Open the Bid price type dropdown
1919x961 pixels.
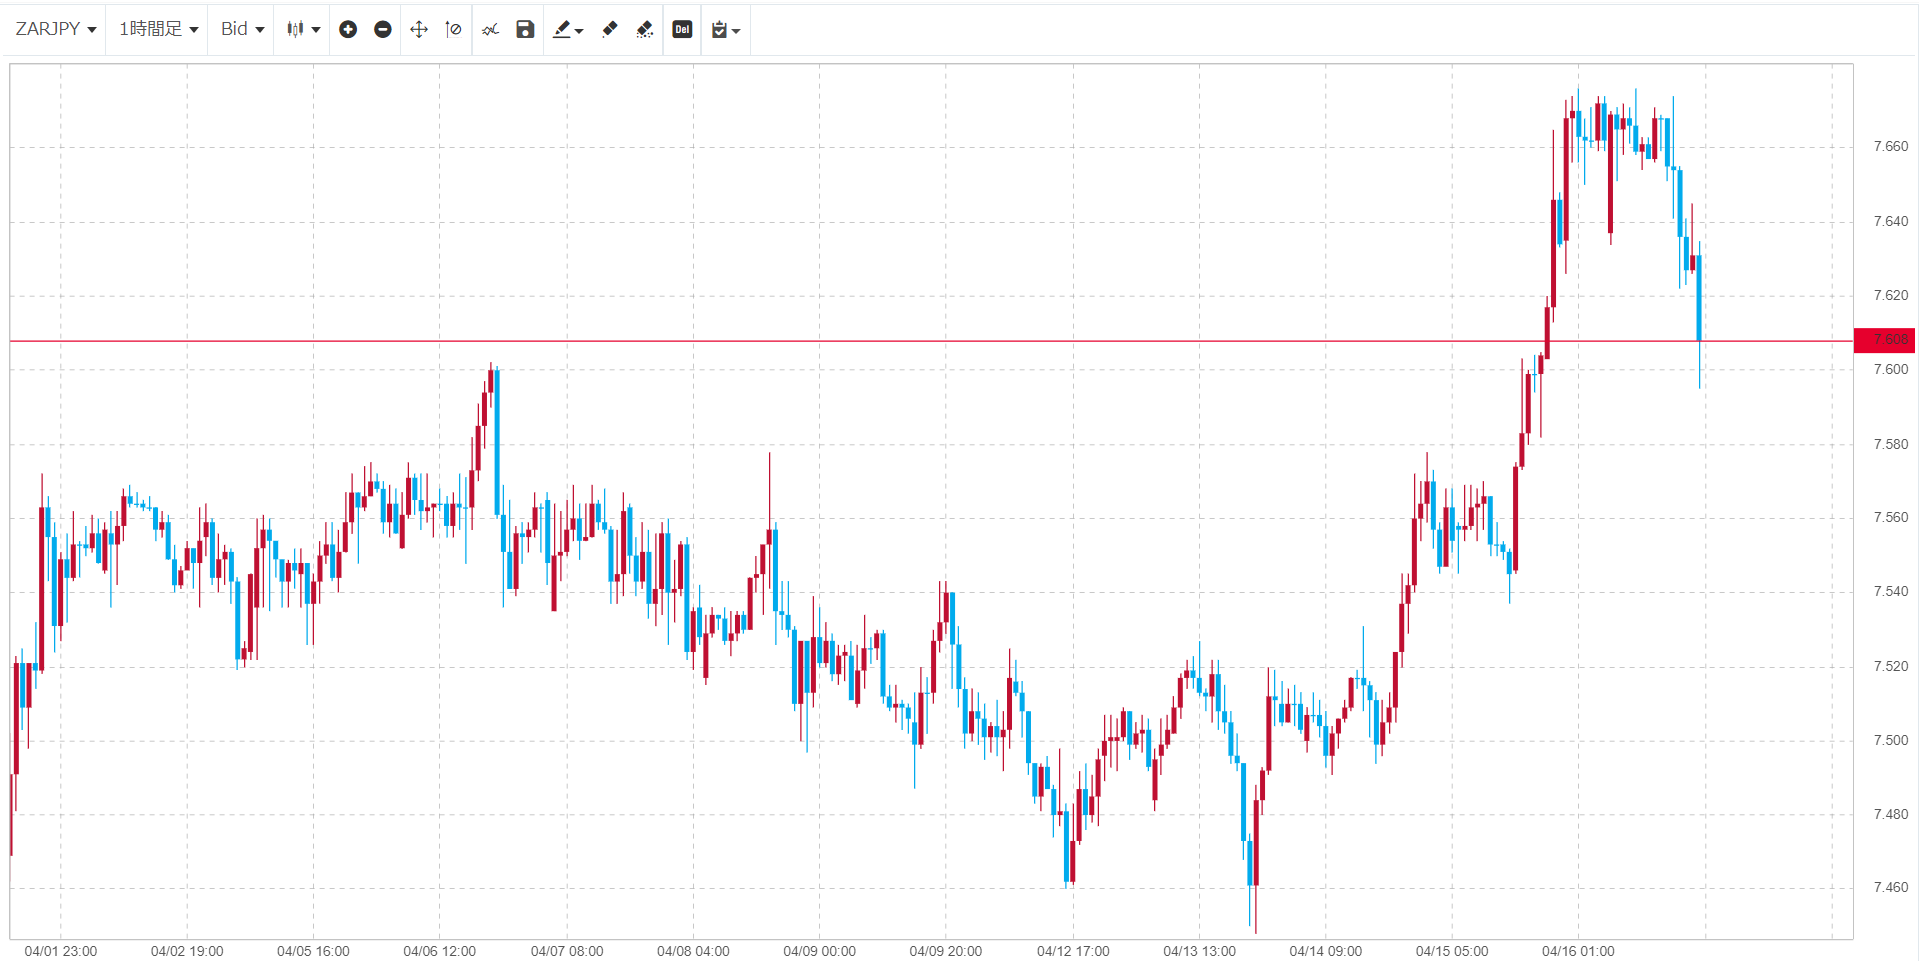coord(243,29)
